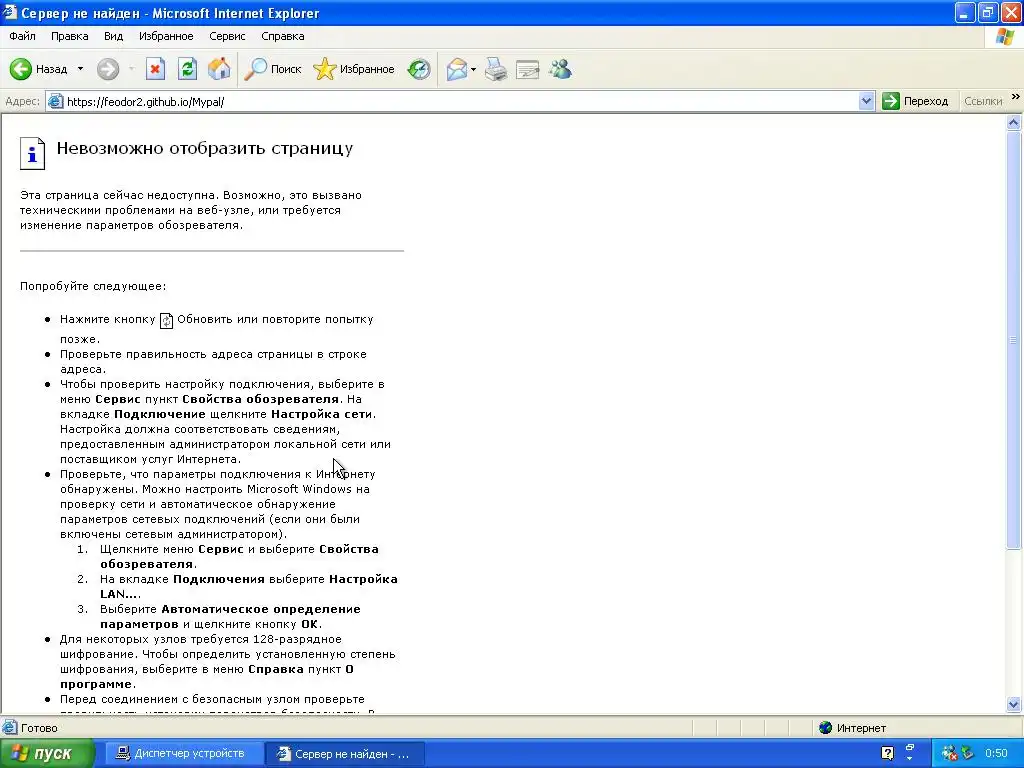Click the page icon in address bar
This screenshot has width=1024, height=768.
pos(56,102)
